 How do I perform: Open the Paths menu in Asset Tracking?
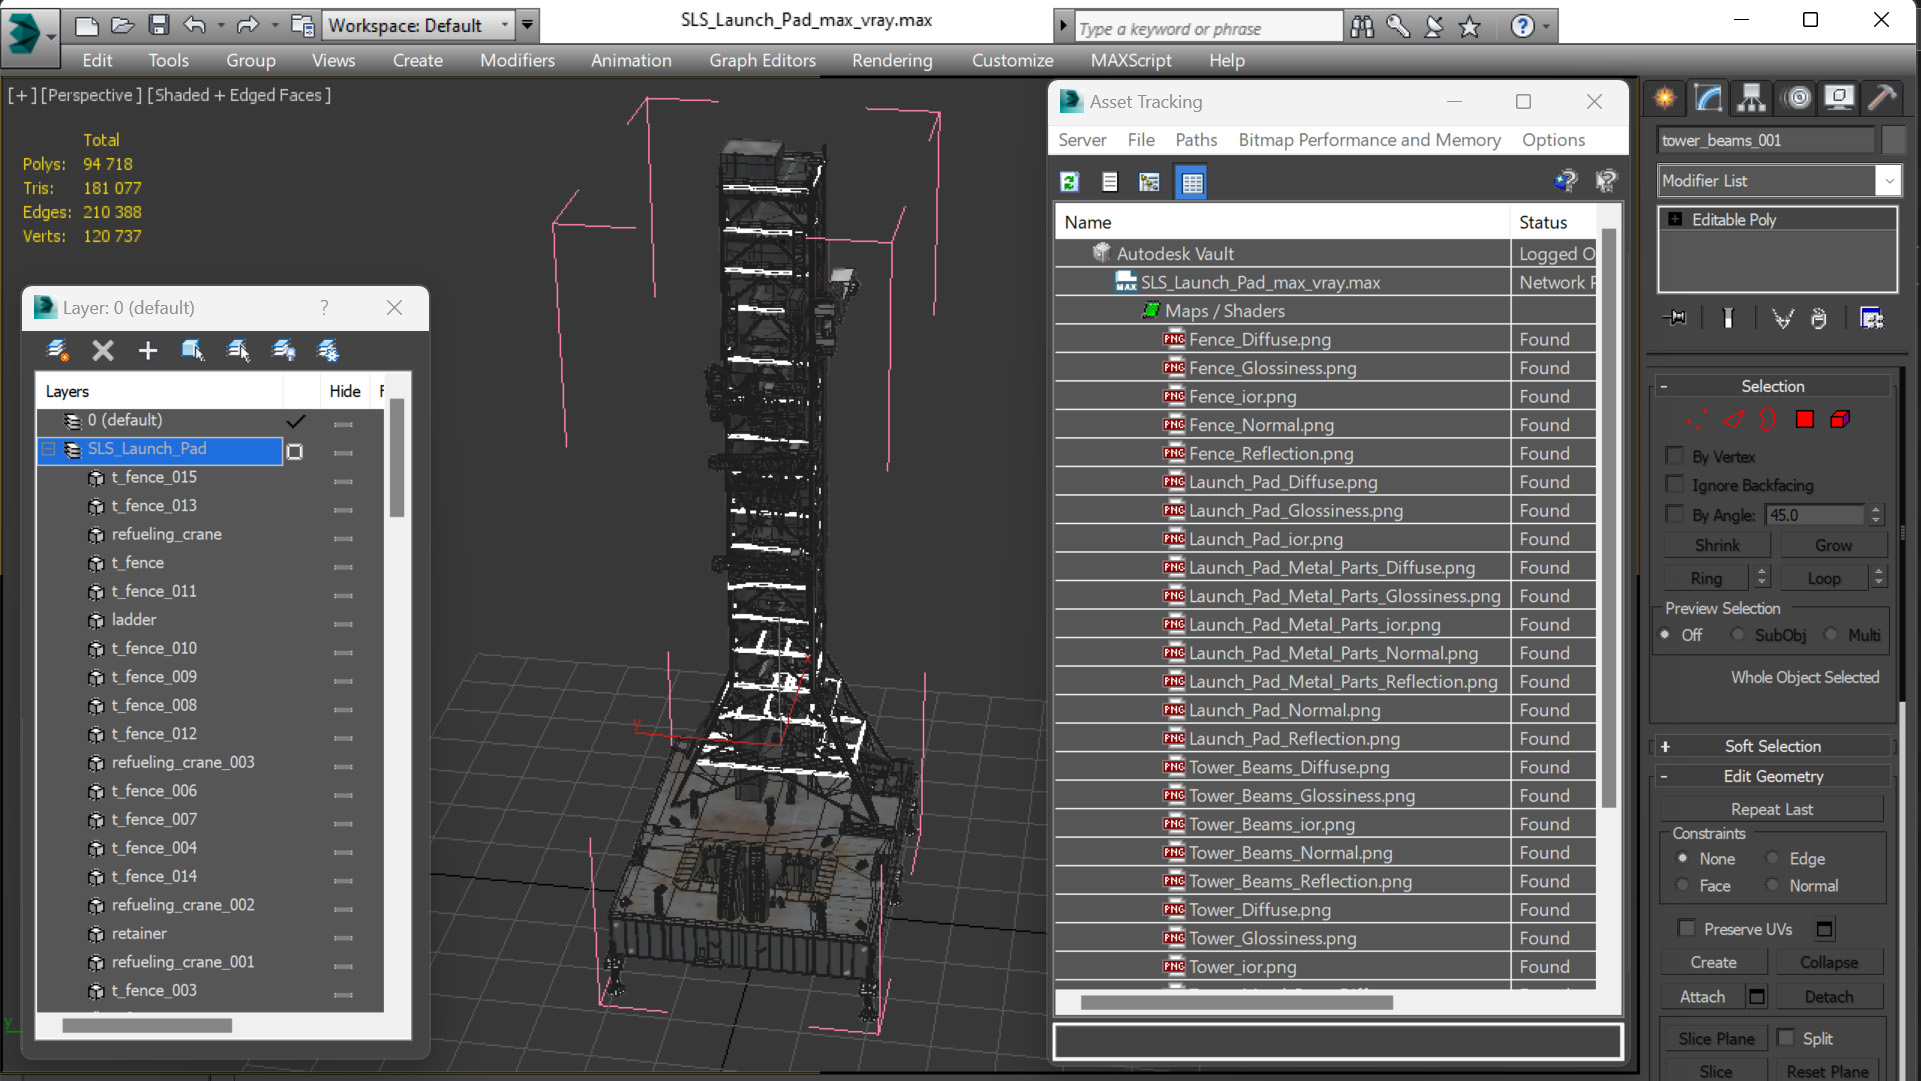point(1195,140)
